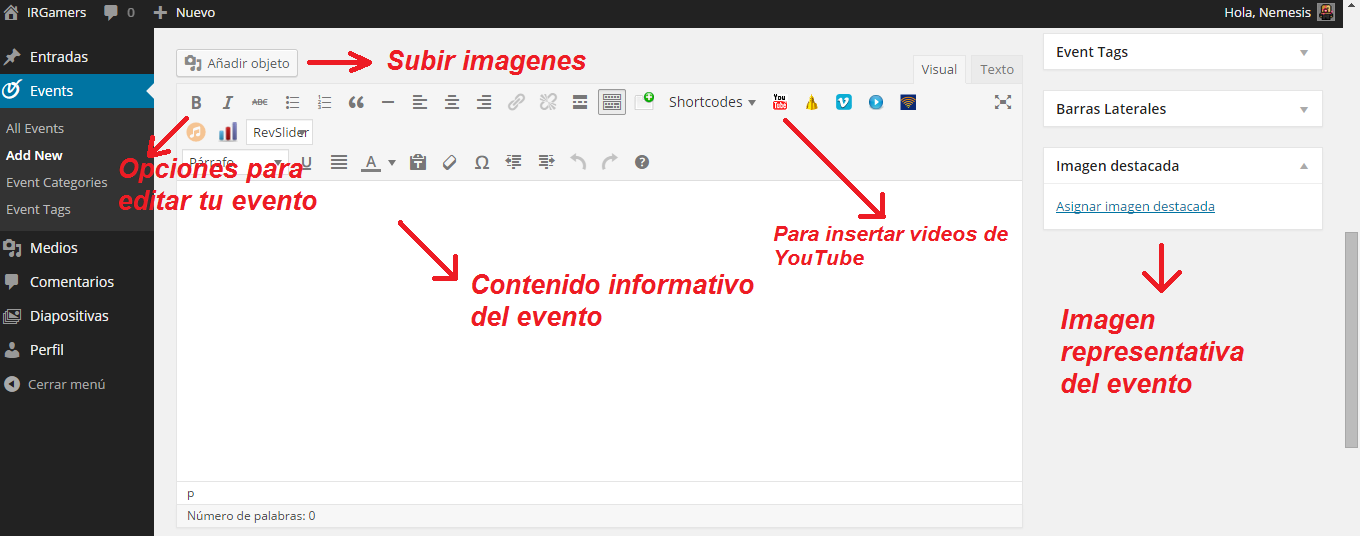Toggle italic text formatting
This screenshot has width=1366, height=536.
(228, 102)
